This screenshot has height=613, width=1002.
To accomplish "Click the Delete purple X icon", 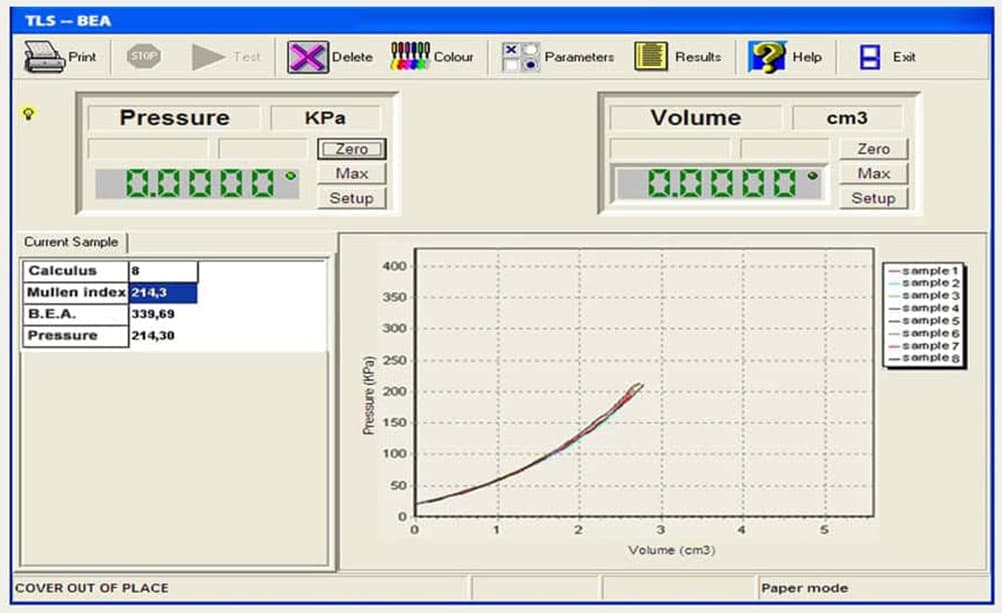I will (x=307, y=57).
